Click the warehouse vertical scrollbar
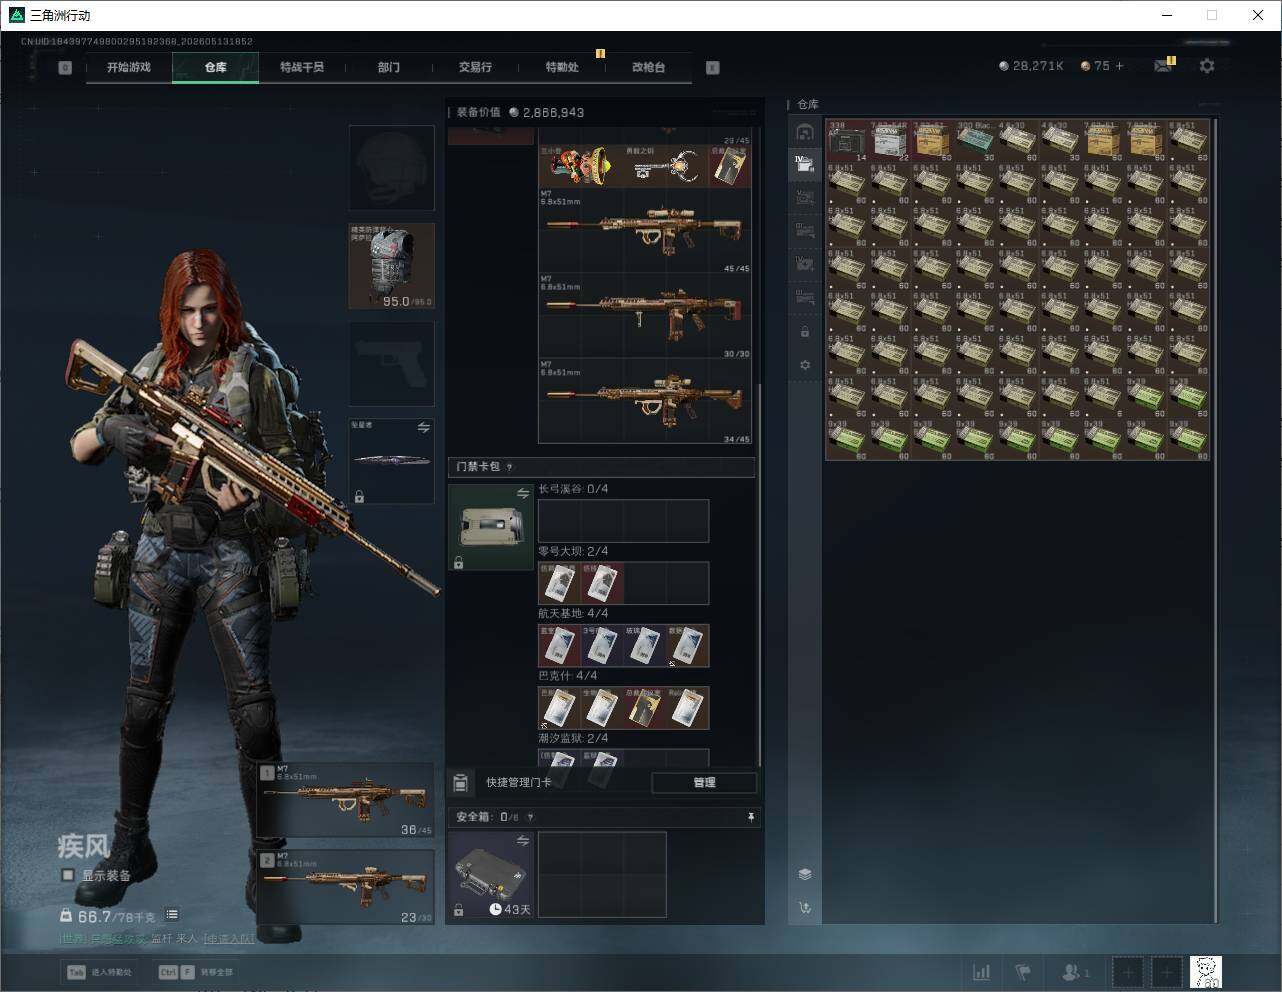The image size is (1282, 992). pos(1216,520)
